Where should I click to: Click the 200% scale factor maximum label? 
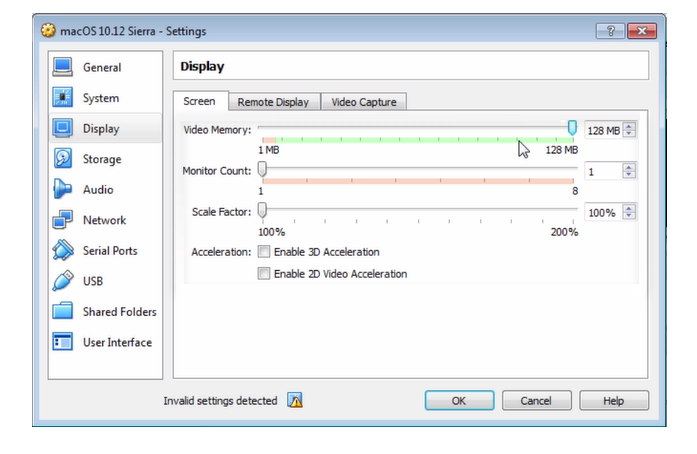tap(564, 232)
